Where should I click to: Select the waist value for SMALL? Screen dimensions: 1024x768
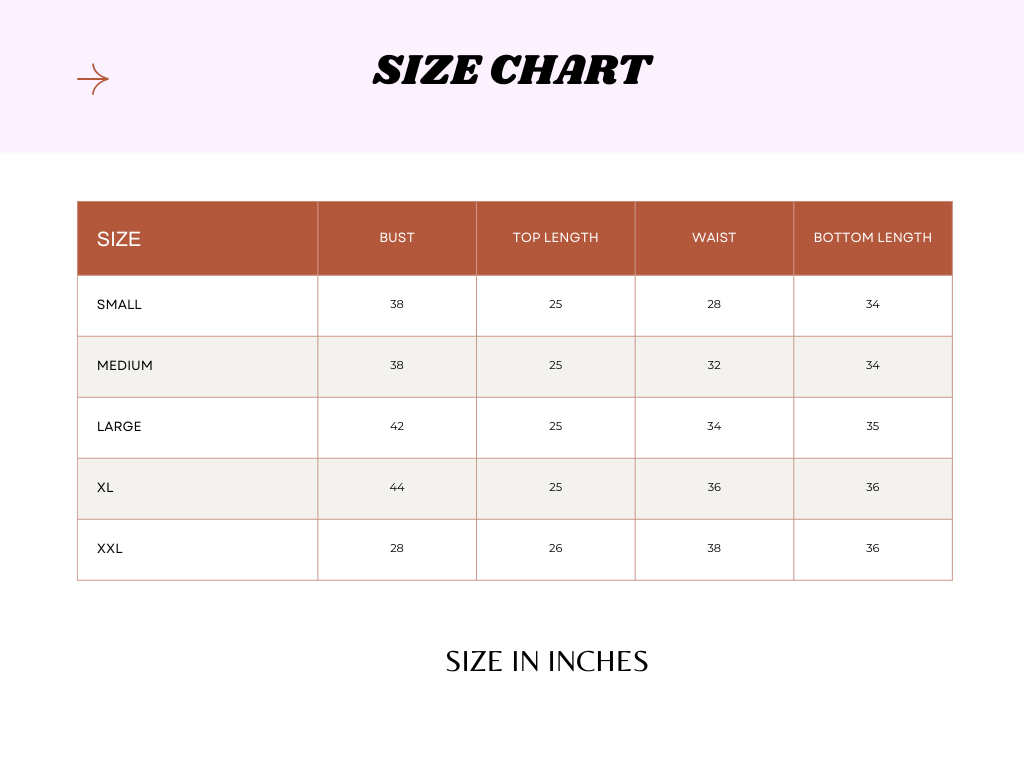pos(714,305)
